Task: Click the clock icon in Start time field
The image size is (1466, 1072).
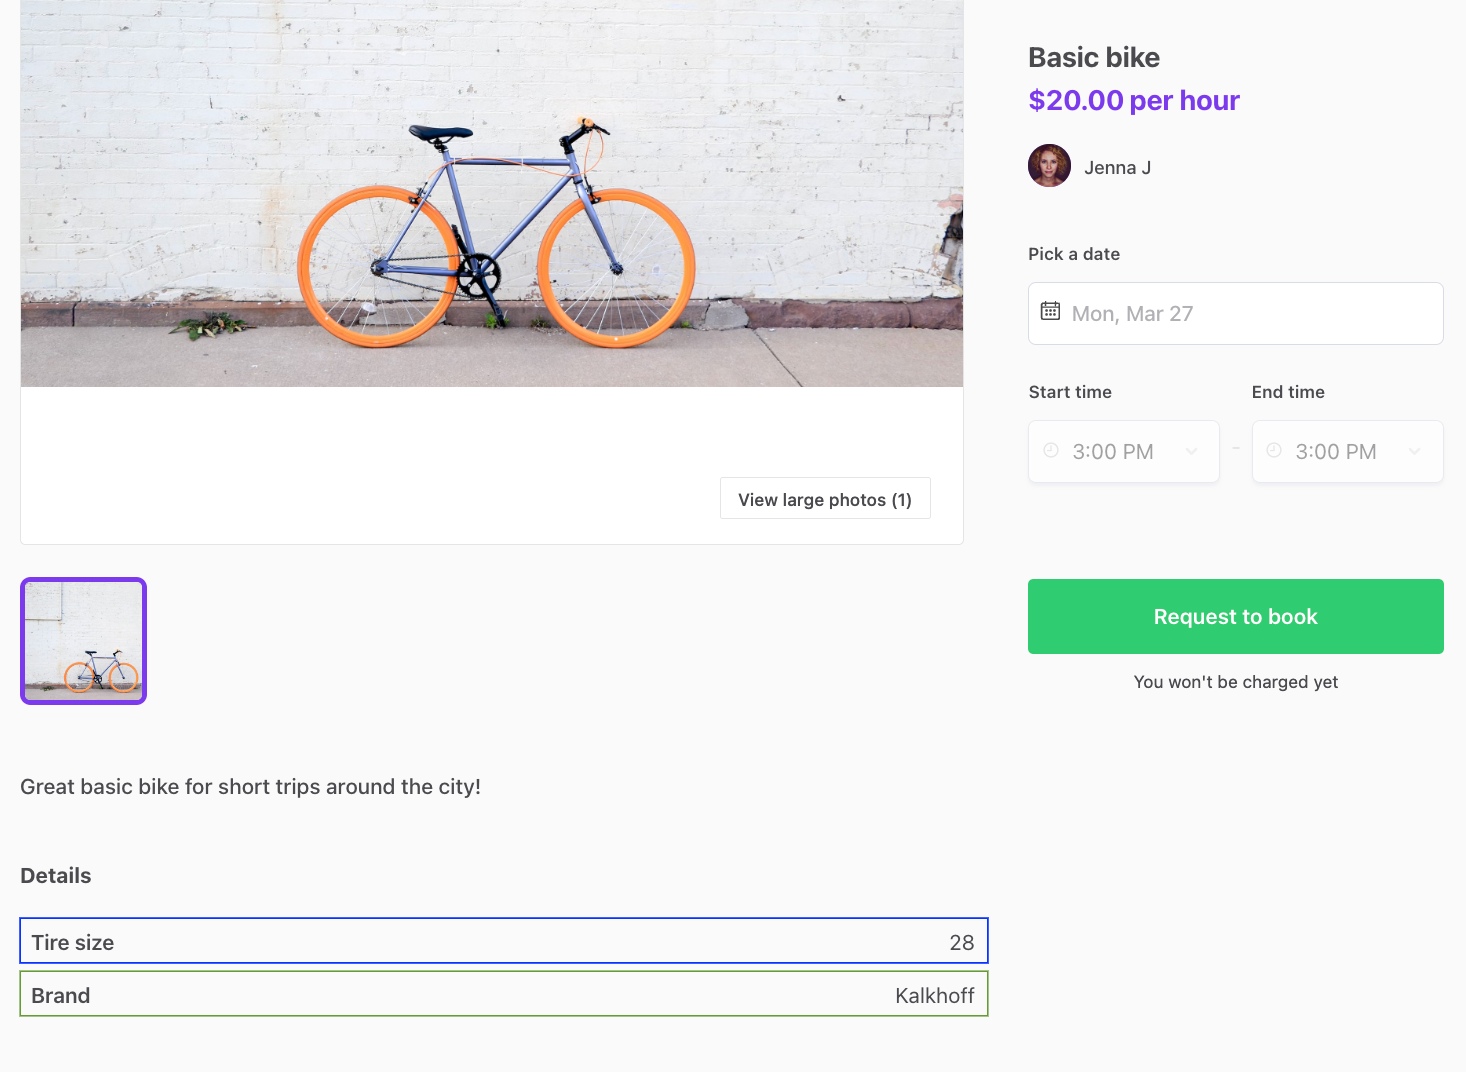Action: tap(1050, 451)
